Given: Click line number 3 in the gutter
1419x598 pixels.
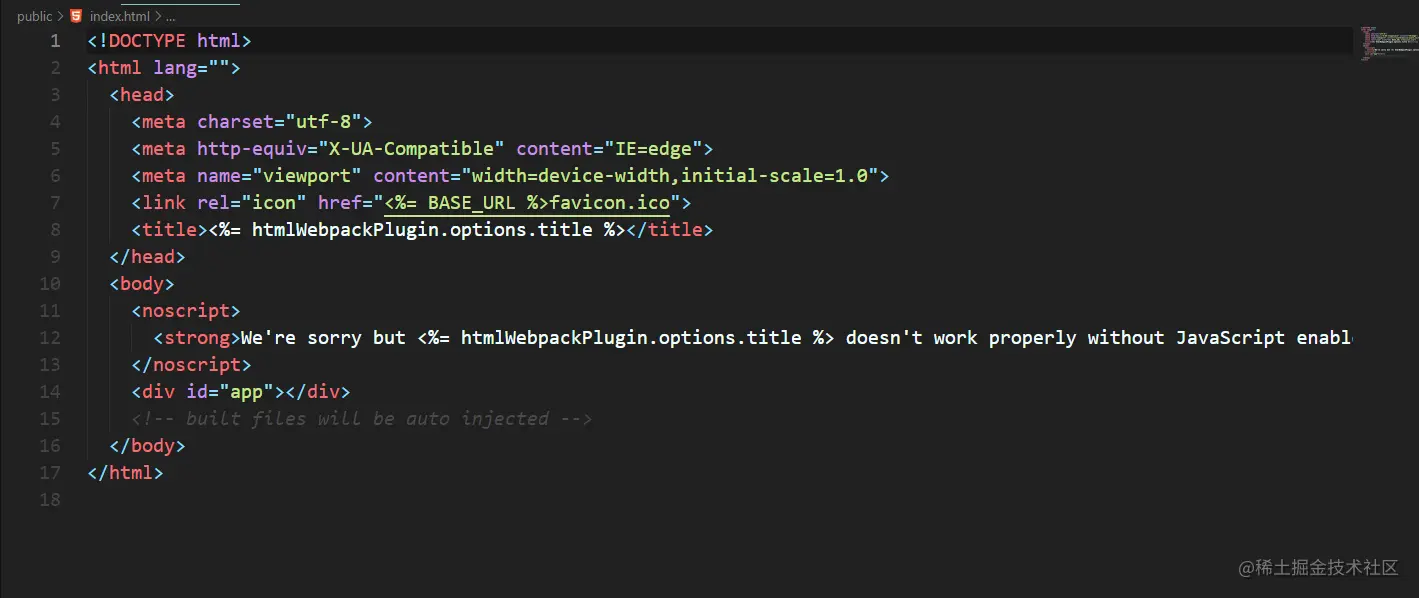Looking at the screenshot, I should (55, 95).
